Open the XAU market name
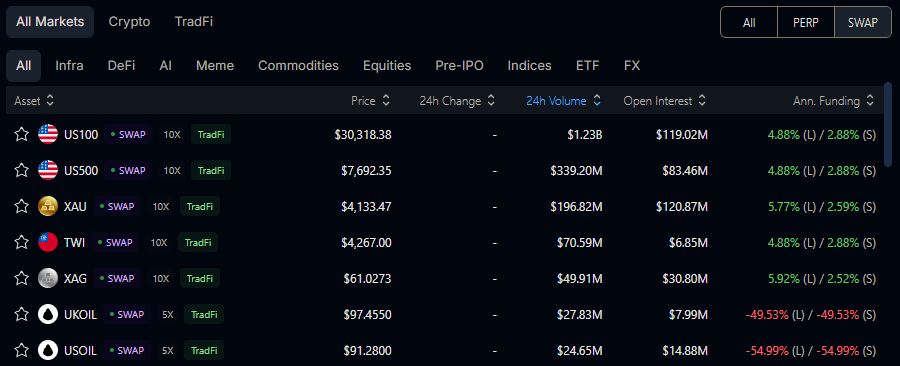 (75, 207)
